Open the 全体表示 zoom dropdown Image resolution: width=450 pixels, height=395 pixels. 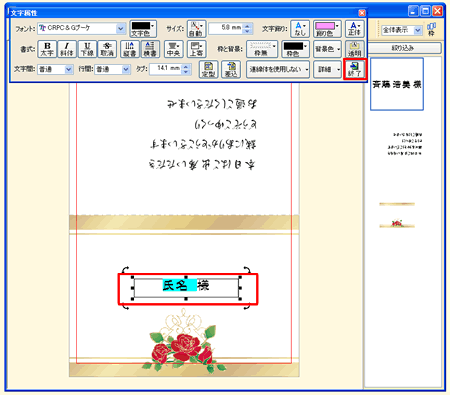point(402,30)
